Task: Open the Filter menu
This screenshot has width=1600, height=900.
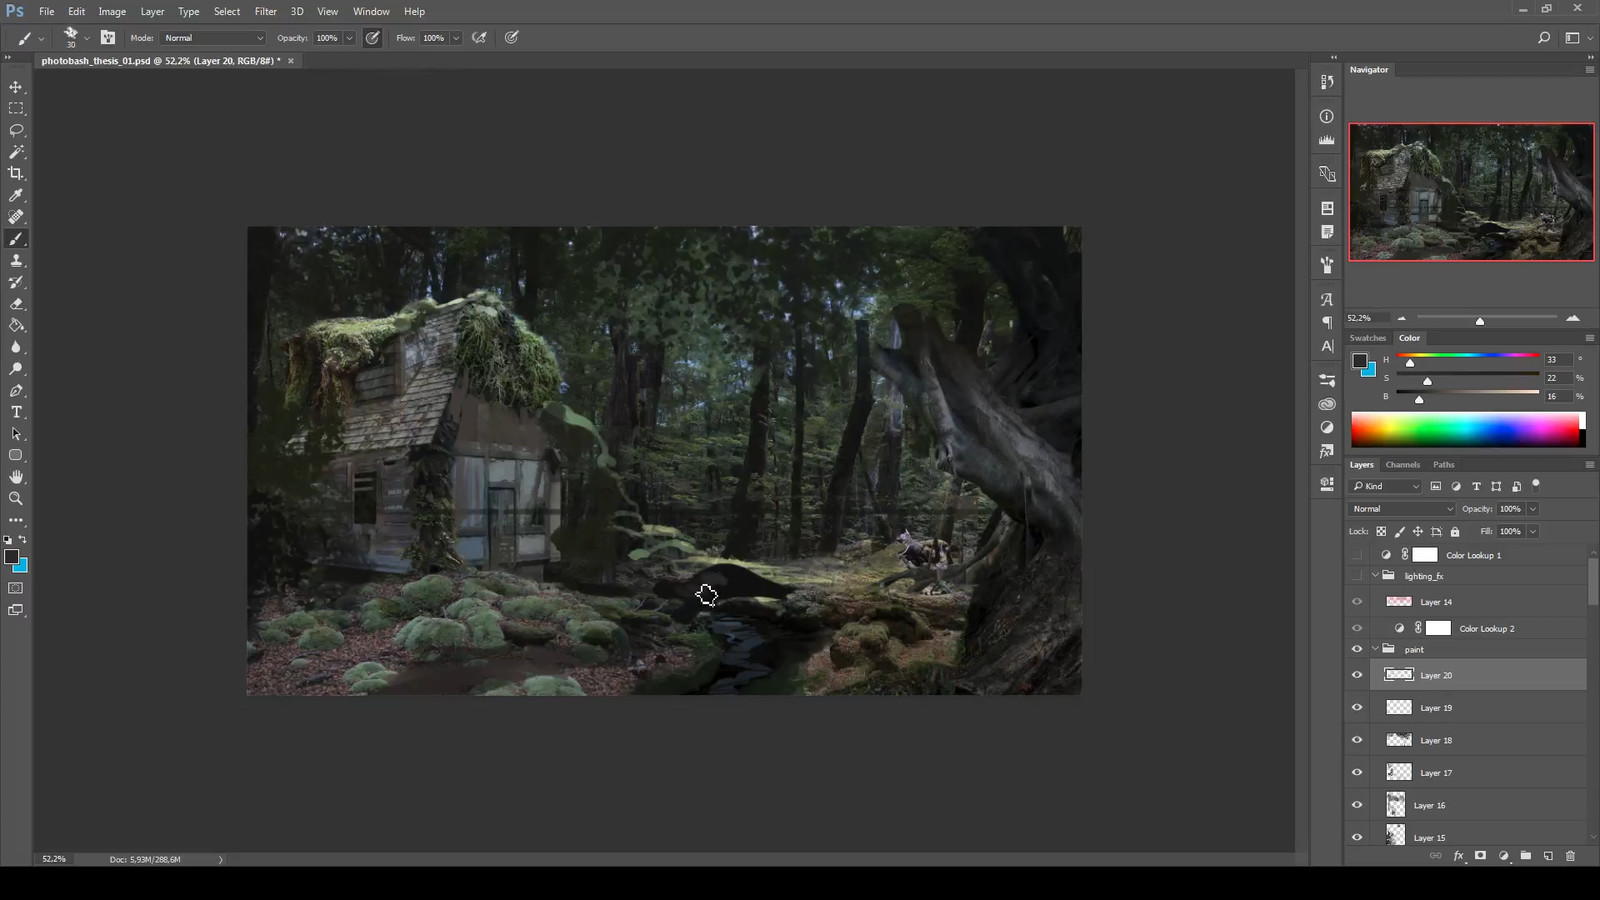Action: tap(265, 11)
